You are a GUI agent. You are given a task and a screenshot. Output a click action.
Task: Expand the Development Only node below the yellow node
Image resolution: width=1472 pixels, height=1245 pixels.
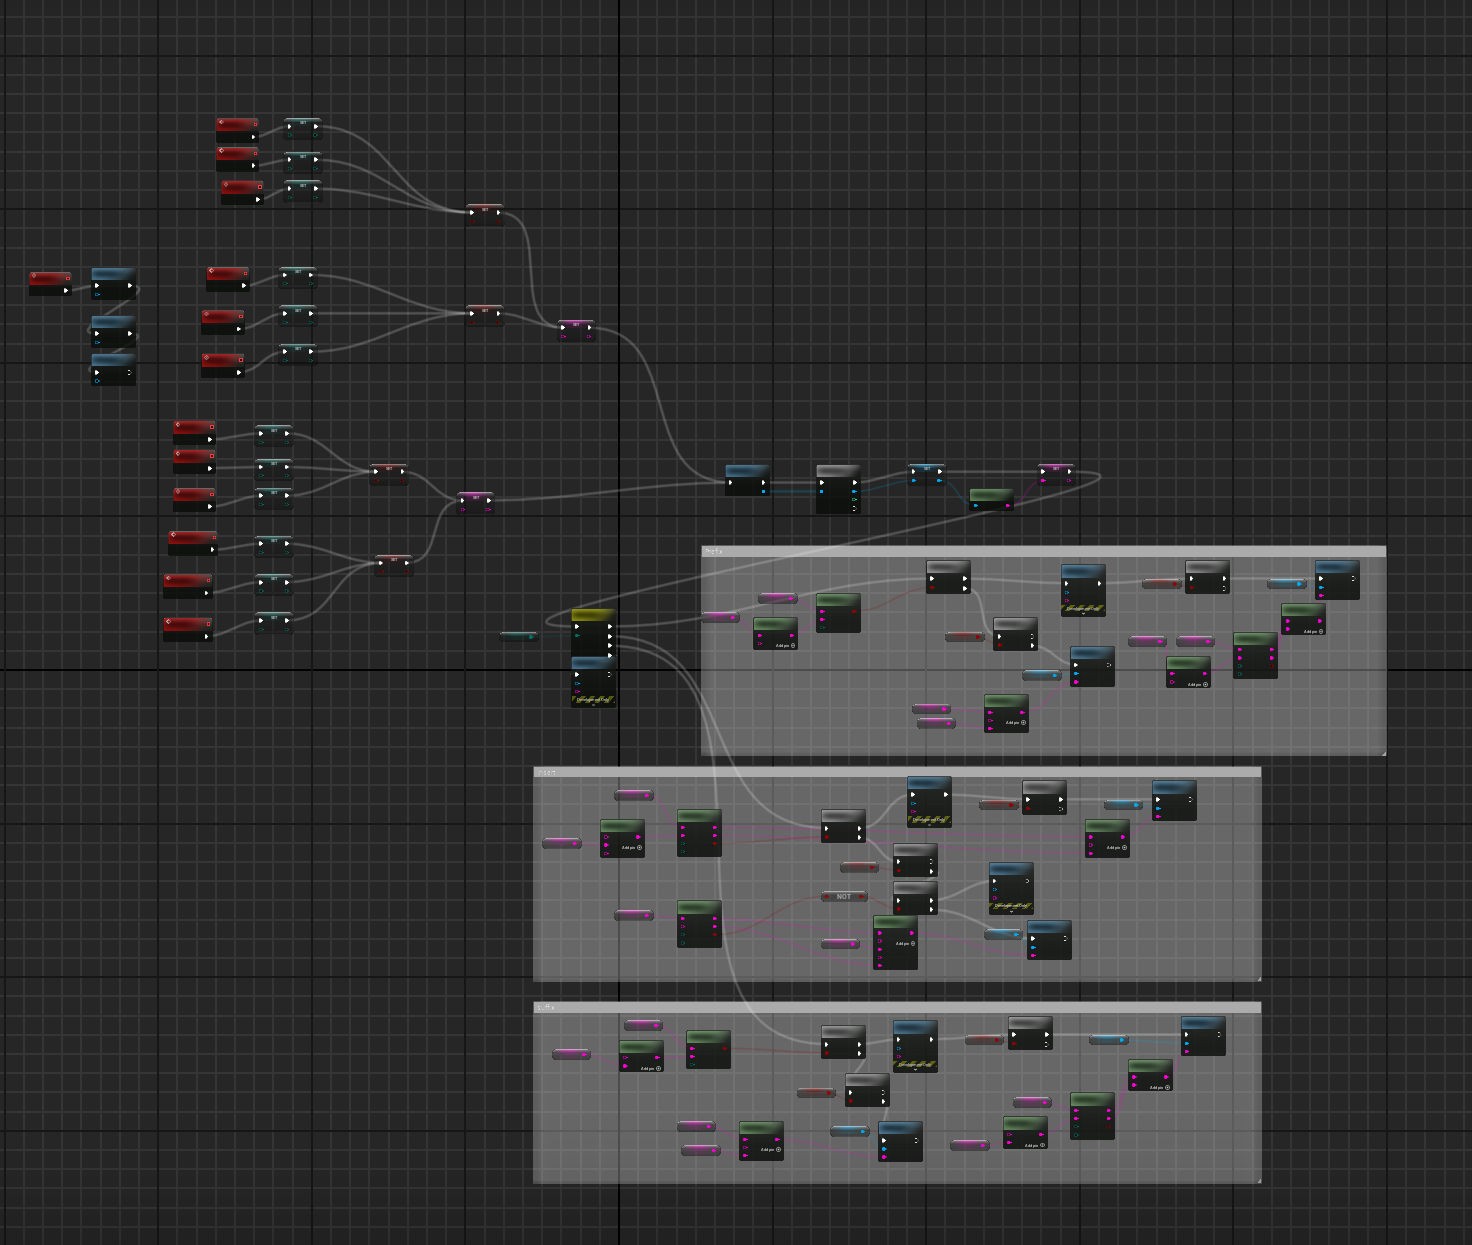594,705
